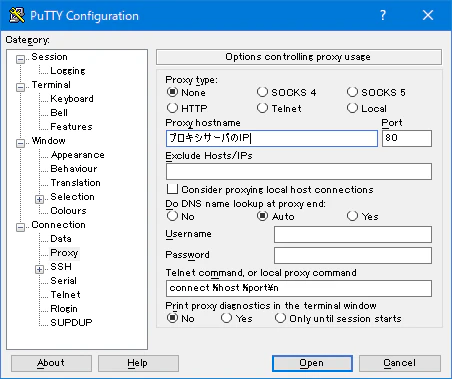The width and height of the screenshot is (452, 379).
Task: Open the Proxy category
Action: coord(64,253)
